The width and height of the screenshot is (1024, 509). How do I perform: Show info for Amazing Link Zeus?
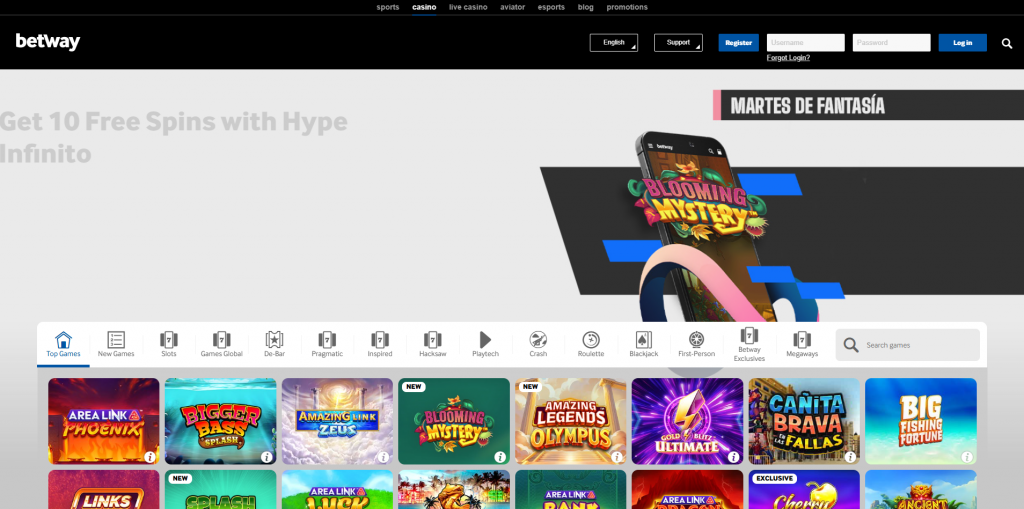point(383,457)
